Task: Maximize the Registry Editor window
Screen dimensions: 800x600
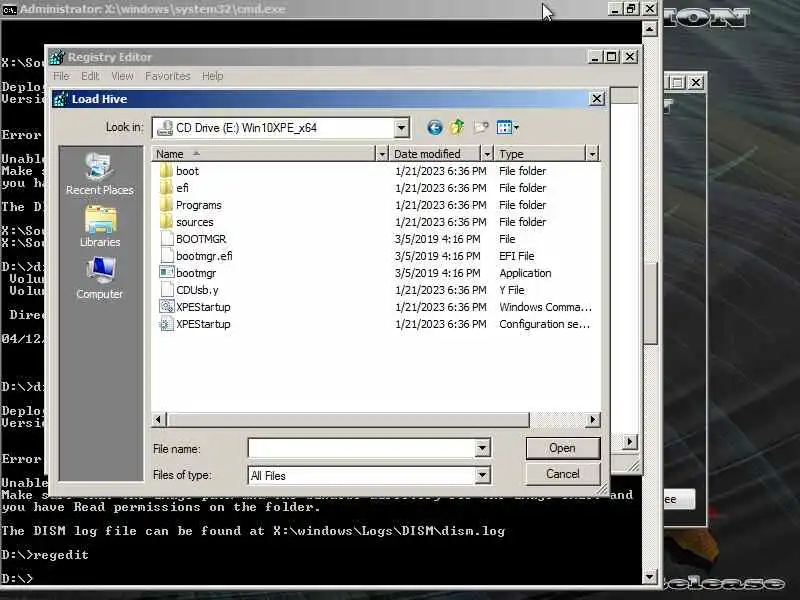Action: [x=612, y=57]
